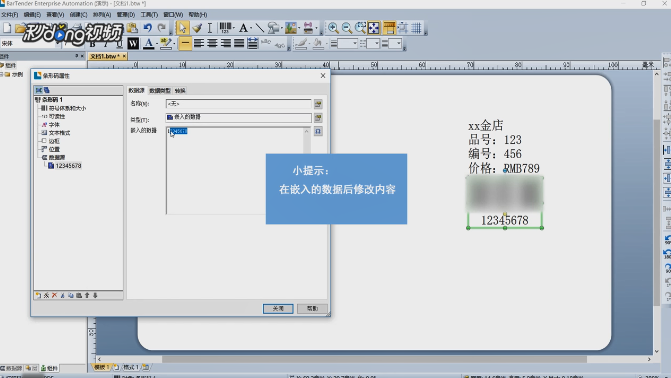Select the 字体 tree item
This screenshot has width=671, height=378.
coord(54,125)
